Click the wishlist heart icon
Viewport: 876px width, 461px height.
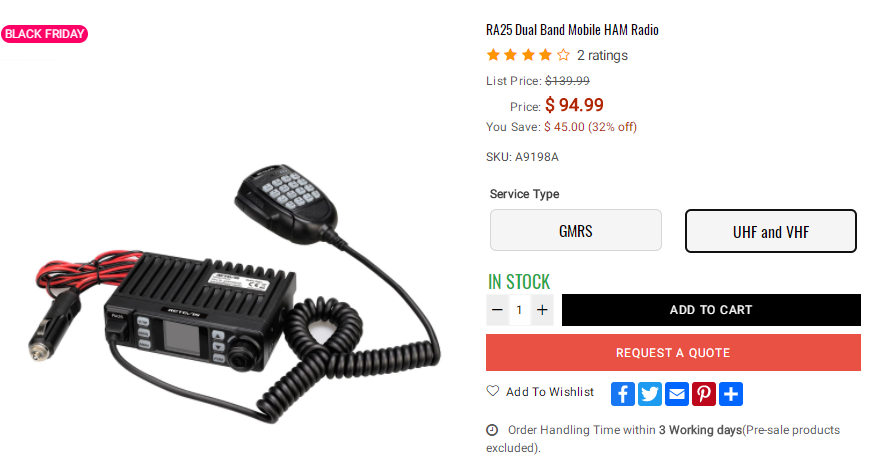click(492, 391)
